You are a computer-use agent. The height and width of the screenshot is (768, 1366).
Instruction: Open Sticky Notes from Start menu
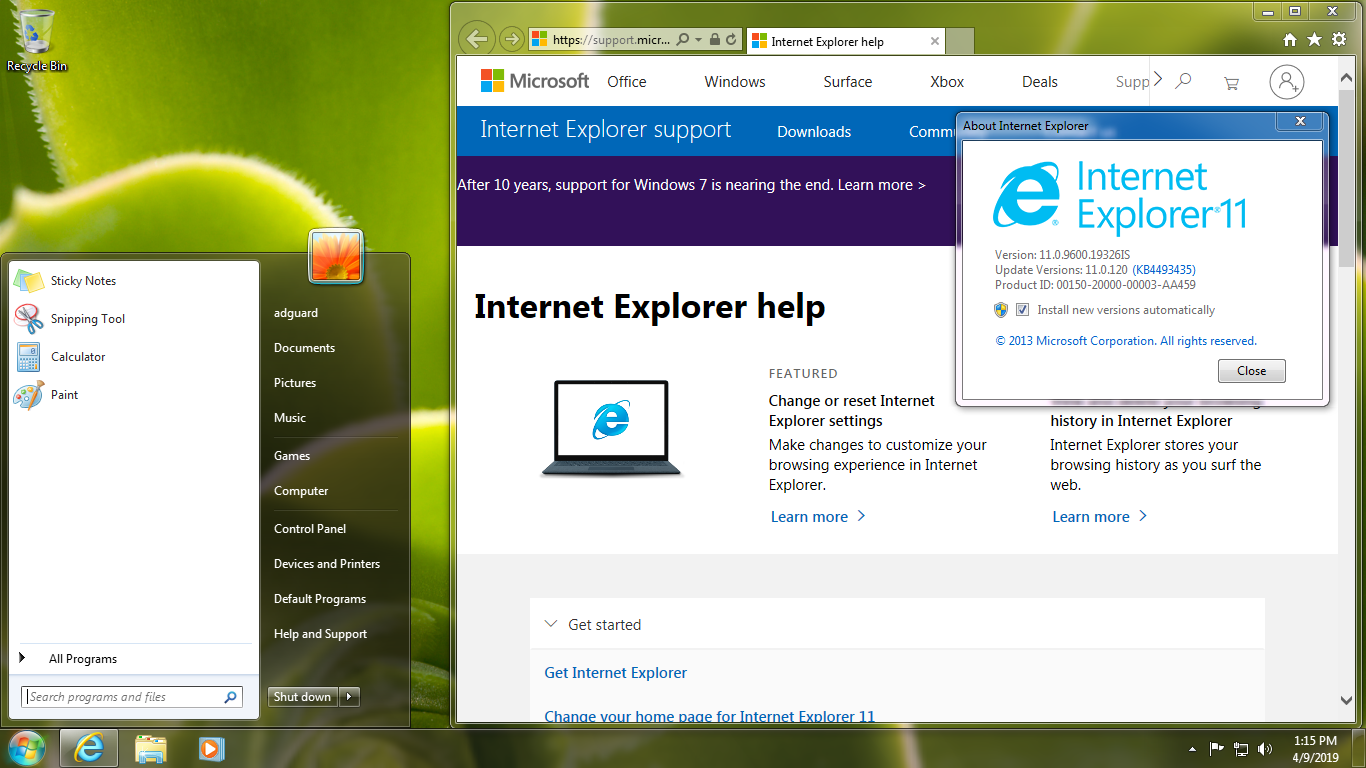click(x=134, y=281)
